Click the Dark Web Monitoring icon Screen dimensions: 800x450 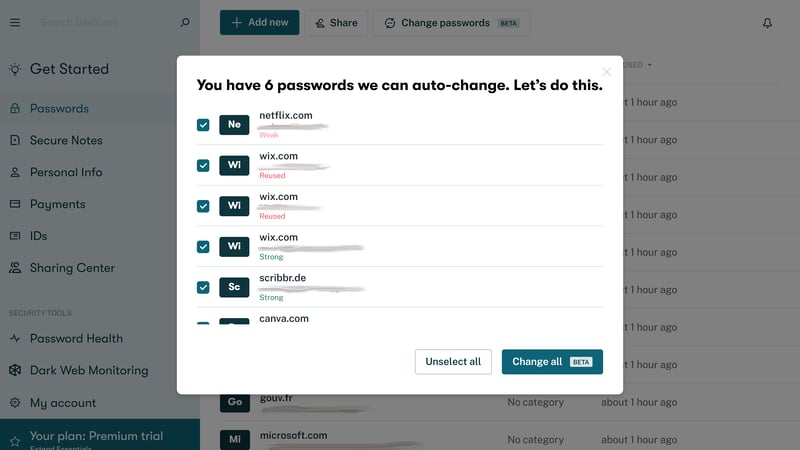pos(15,370)
